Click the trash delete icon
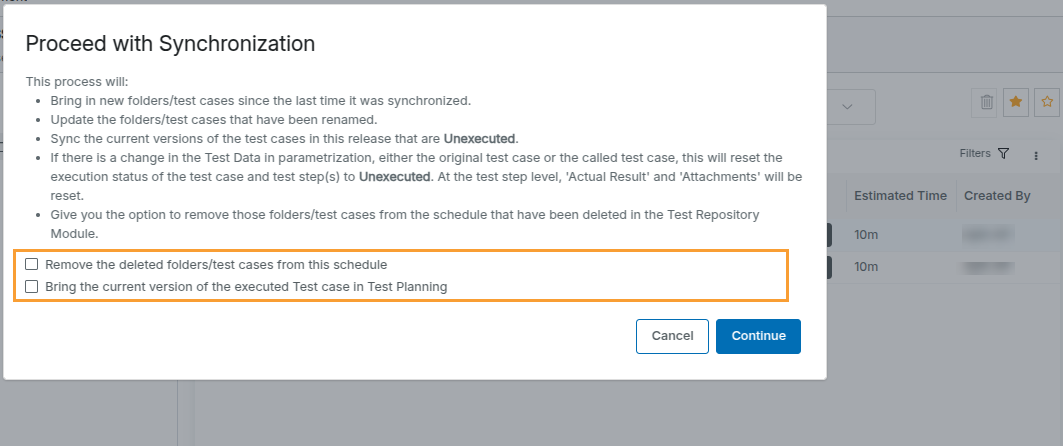This screenshot has width=1063, height=446. click(986, 102)
